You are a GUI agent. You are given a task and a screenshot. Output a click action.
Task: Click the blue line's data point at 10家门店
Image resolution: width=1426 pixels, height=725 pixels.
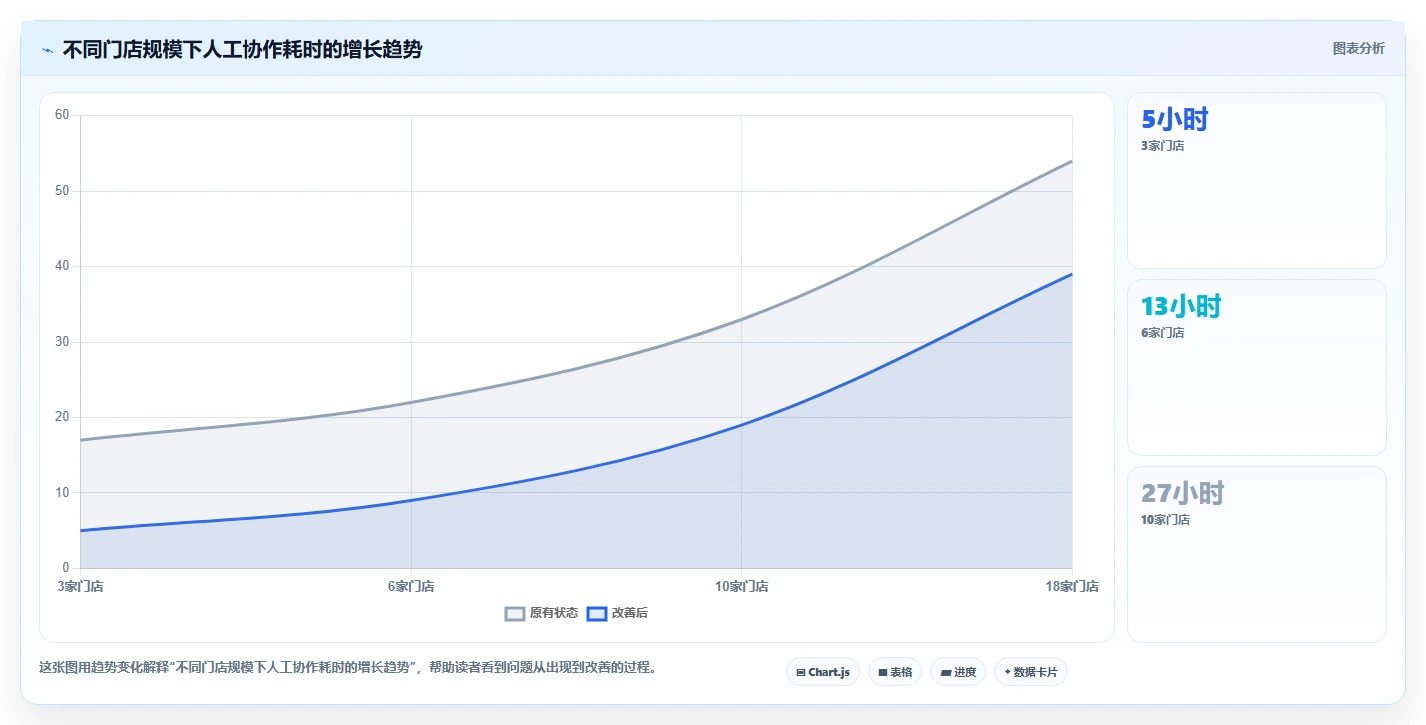coord(741,425)
